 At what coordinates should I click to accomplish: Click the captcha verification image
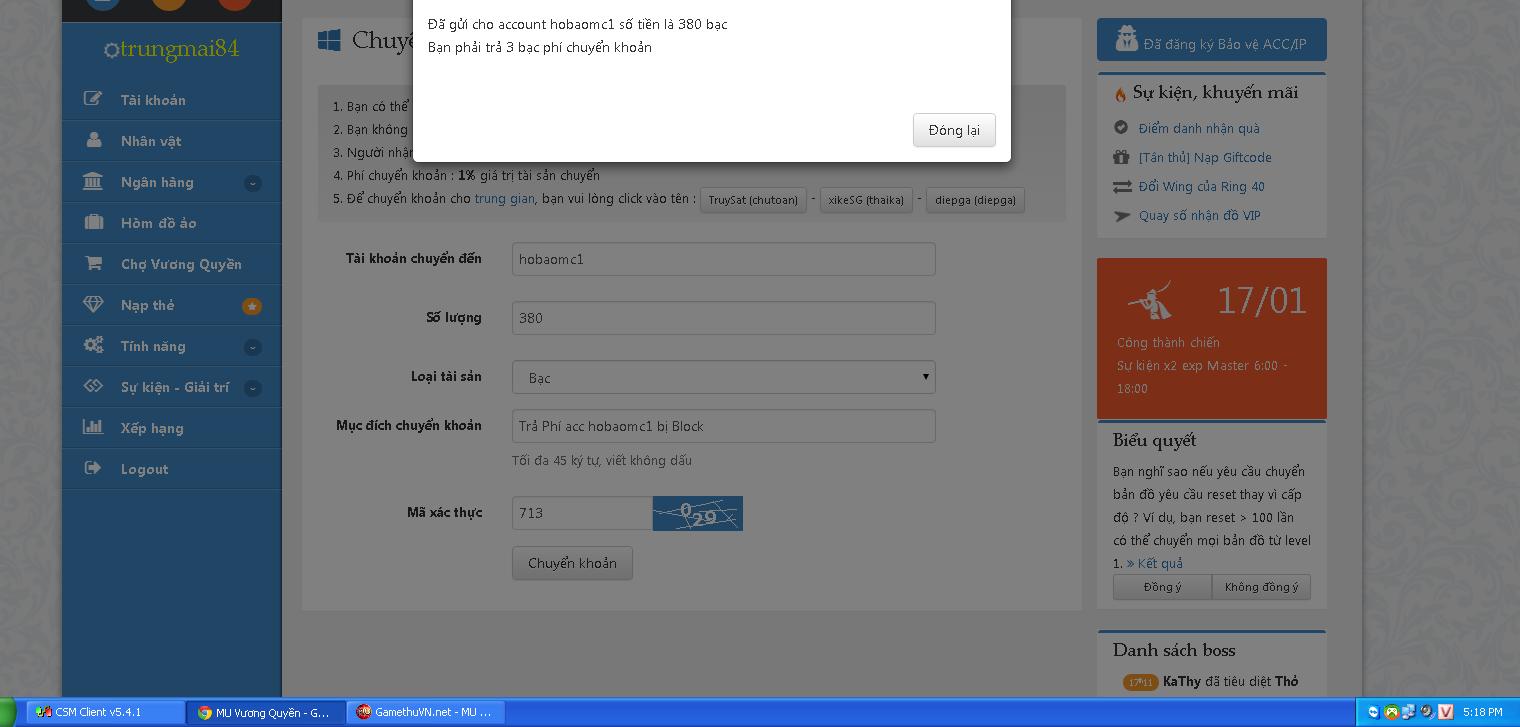(697, 514)
